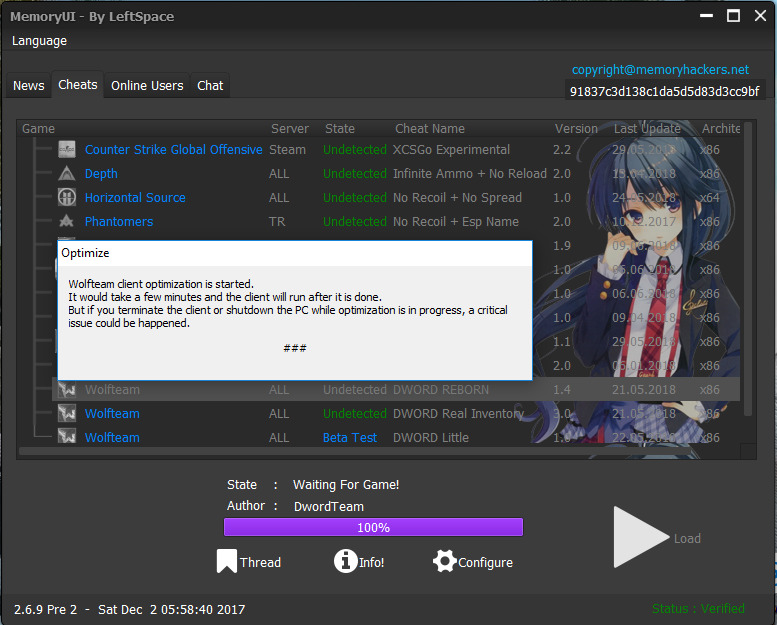Image resolution: width=777 pixels, height=625 pixels.
Task: Click the Load label
Action: pos(687,538)
